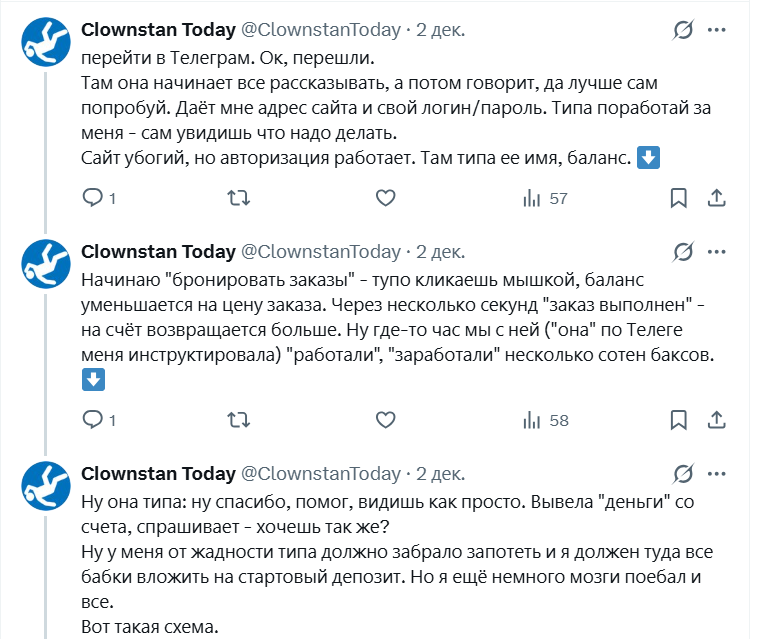
Task: Repost the second tweet about orders
Action: pos(240,420)
